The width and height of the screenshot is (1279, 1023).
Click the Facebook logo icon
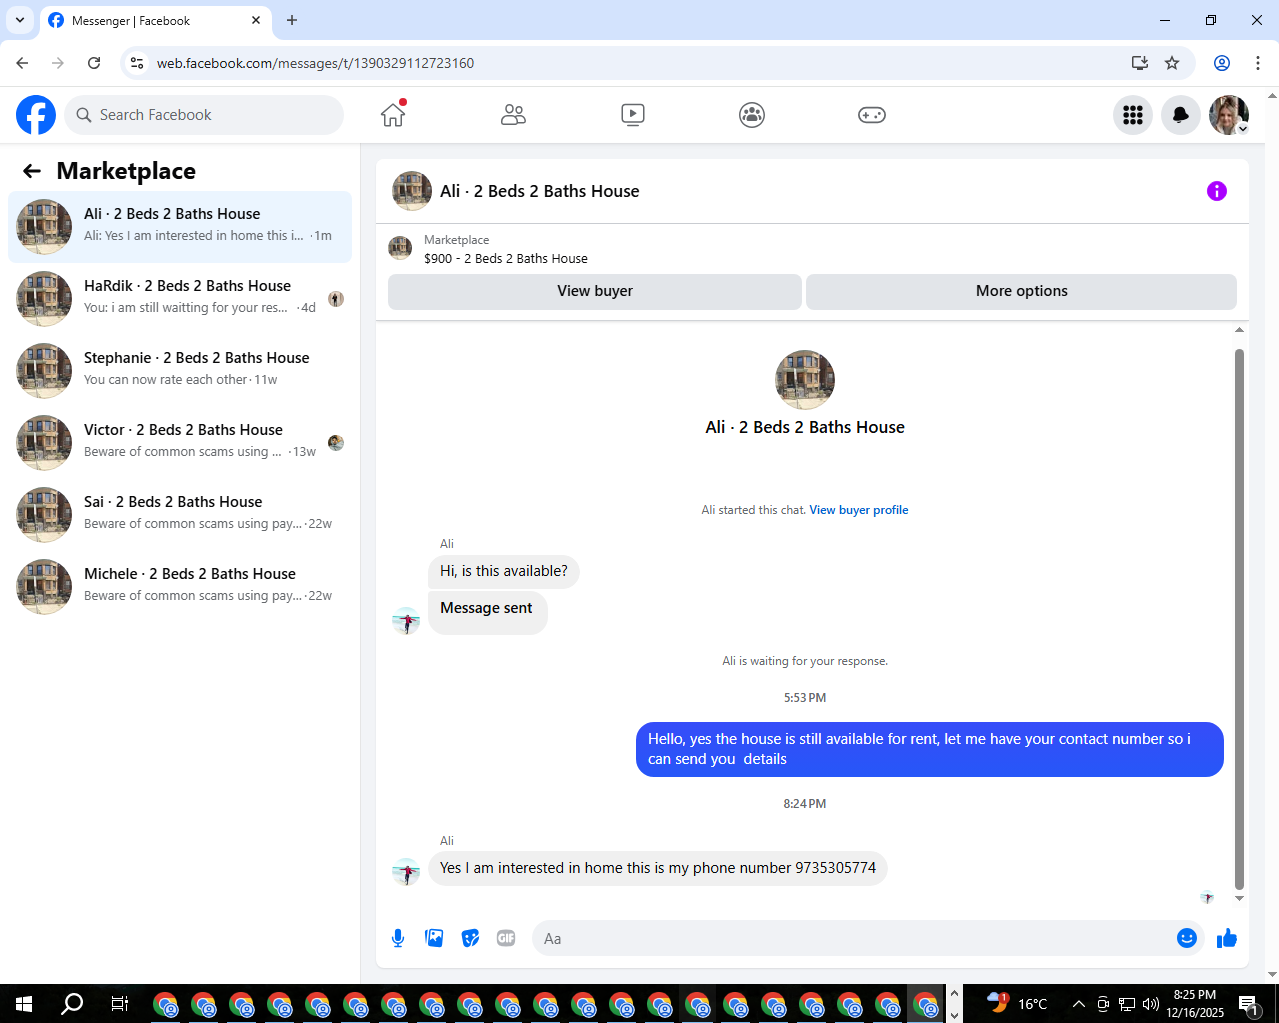pos(36,115)
